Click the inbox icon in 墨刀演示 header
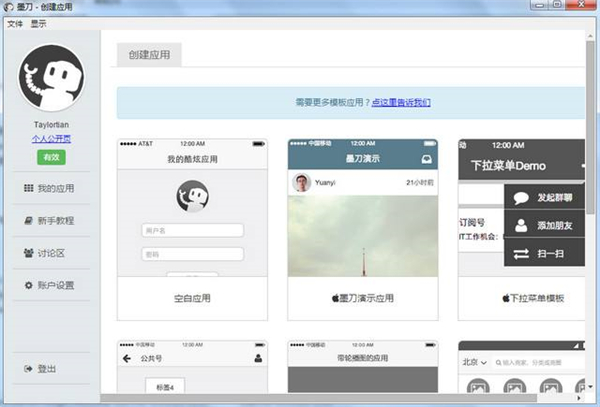 pyautogui.click(x=427, y=158)
